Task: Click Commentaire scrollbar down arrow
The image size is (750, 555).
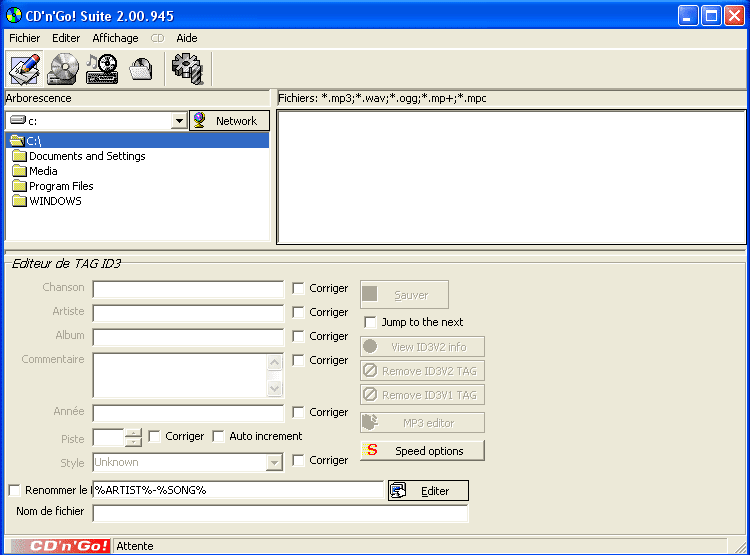Action: (275, 388)
